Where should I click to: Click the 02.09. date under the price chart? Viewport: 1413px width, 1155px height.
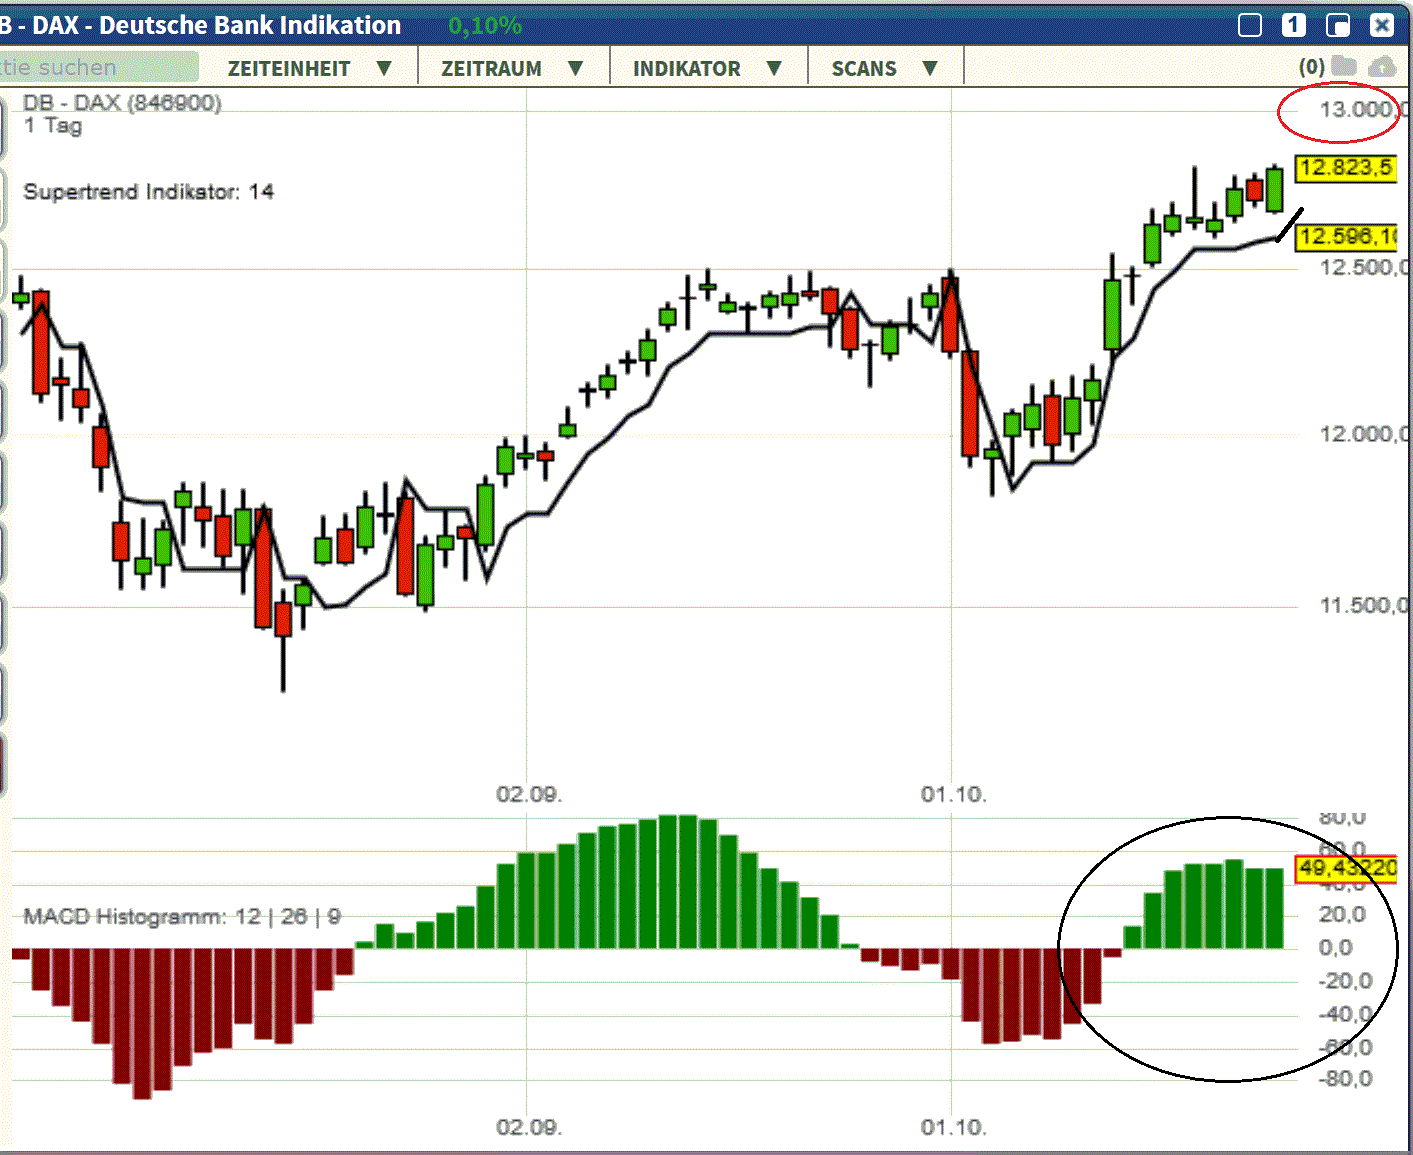529,795
